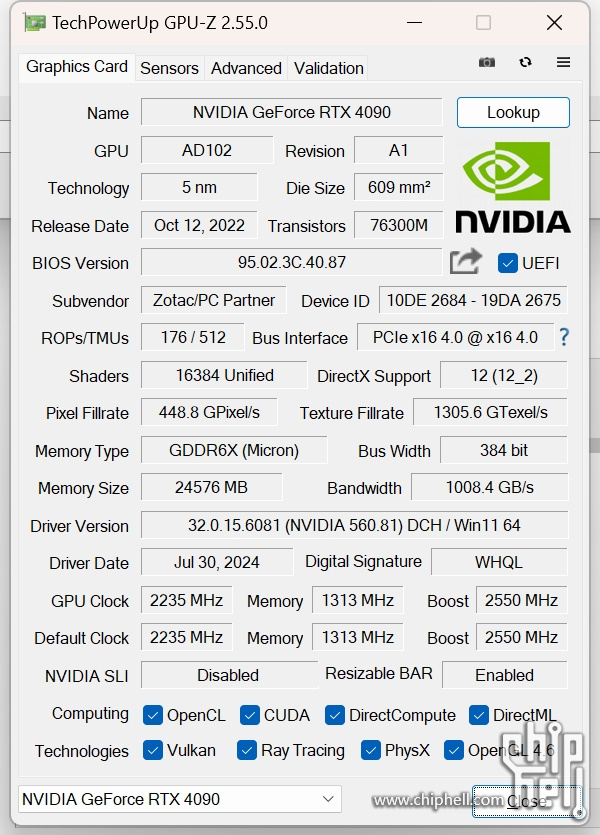
Task: Click the refresh arrows icon
Action: (x=525, y=62)
